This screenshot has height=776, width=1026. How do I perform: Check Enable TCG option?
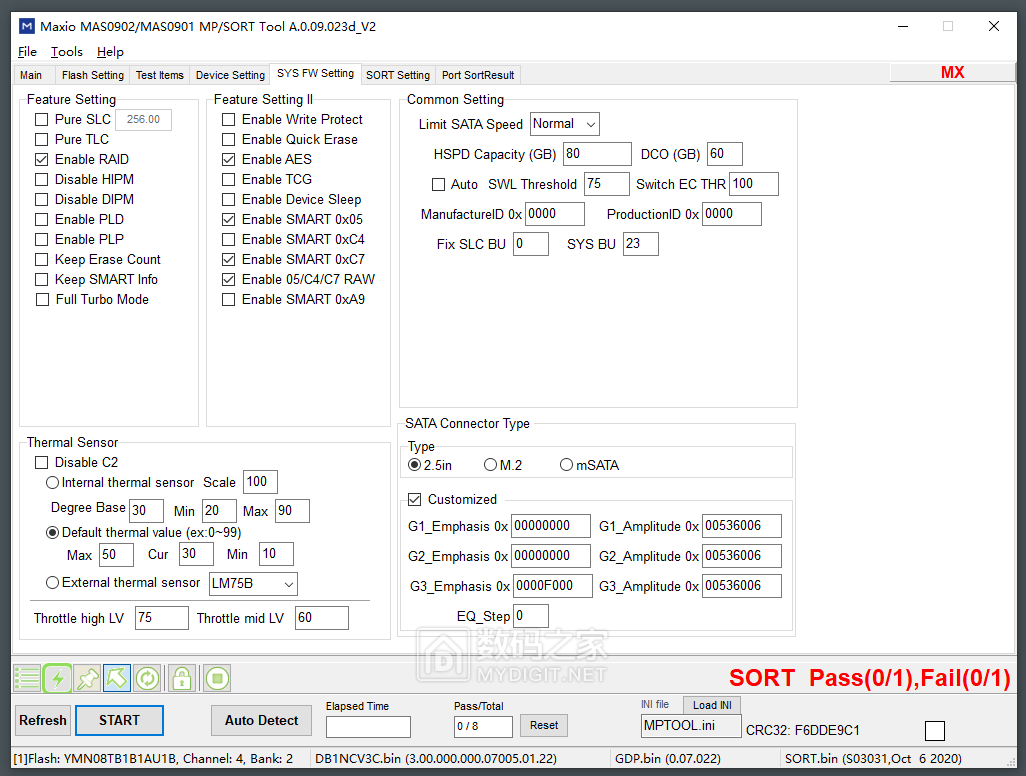point(228,179)
